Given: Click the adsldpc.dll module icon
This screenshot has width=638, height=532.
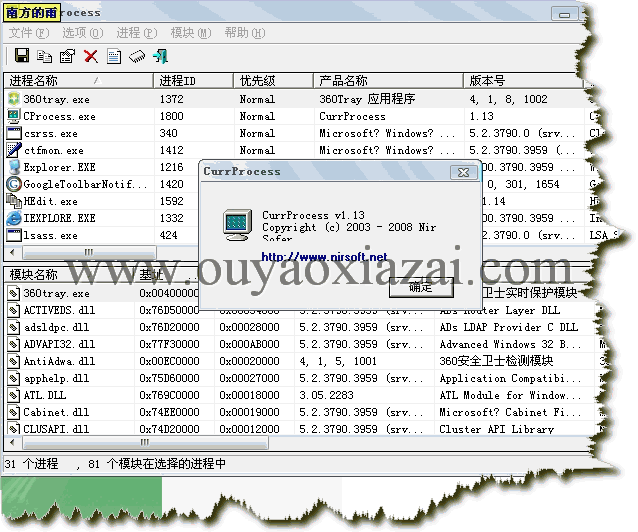Looking at the screenshot, I should click(14, 327).
